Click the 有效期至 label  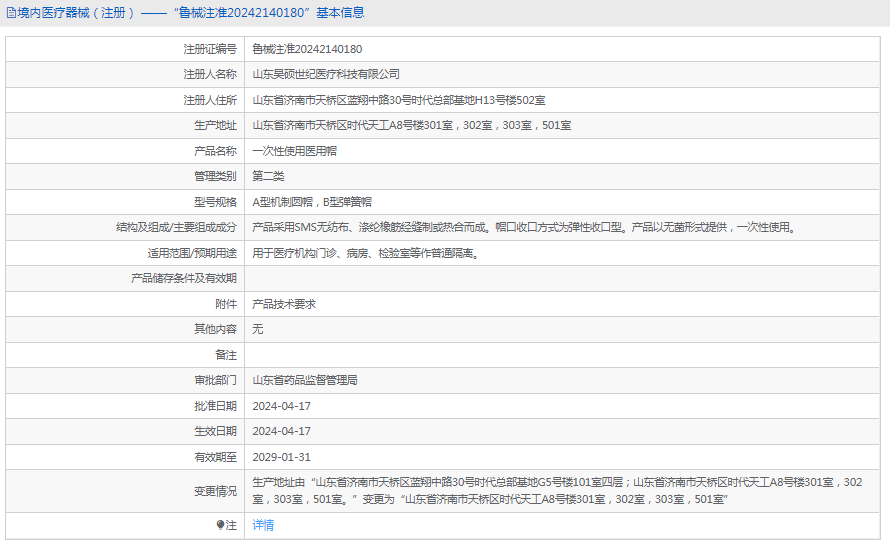click(215, 457)
